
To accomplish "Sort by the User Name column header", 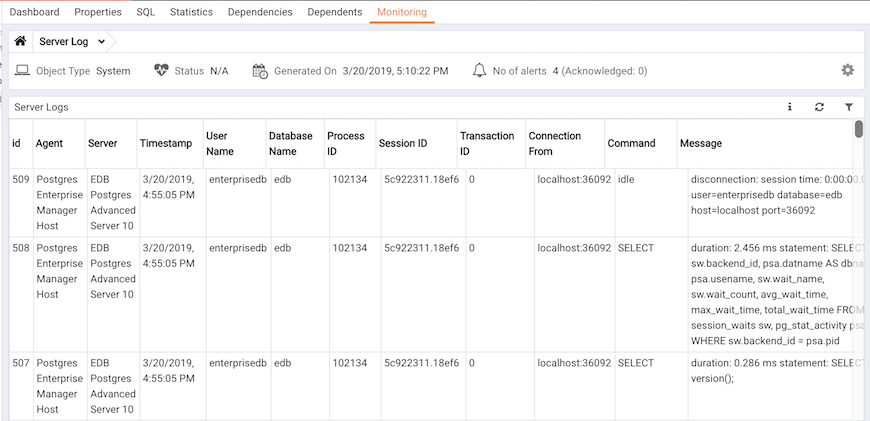I will coord(235,143).
